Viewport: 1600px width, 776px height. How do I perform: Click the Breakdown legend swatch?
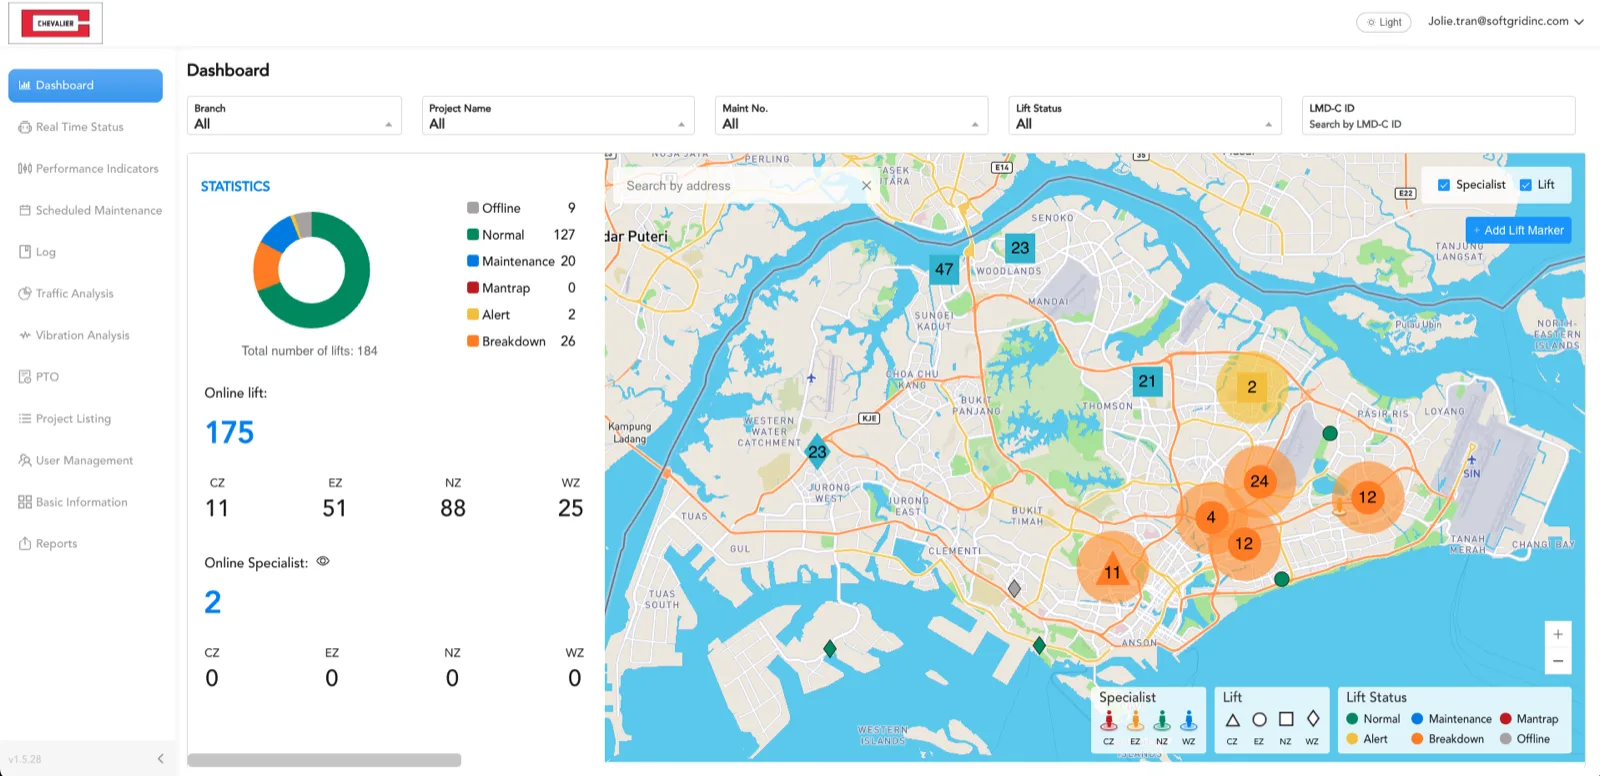473,341
